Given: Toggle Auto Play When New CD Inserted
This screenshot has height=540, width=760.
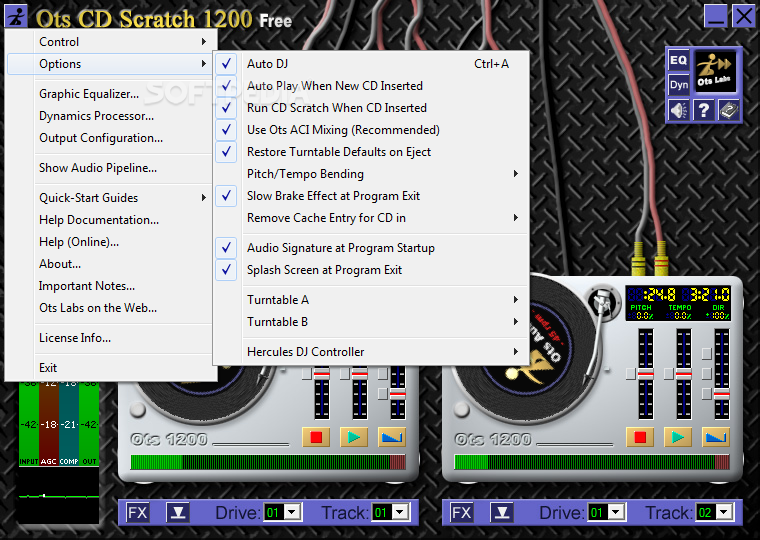Looking at the screenshot, I should (x=371, y=86).
